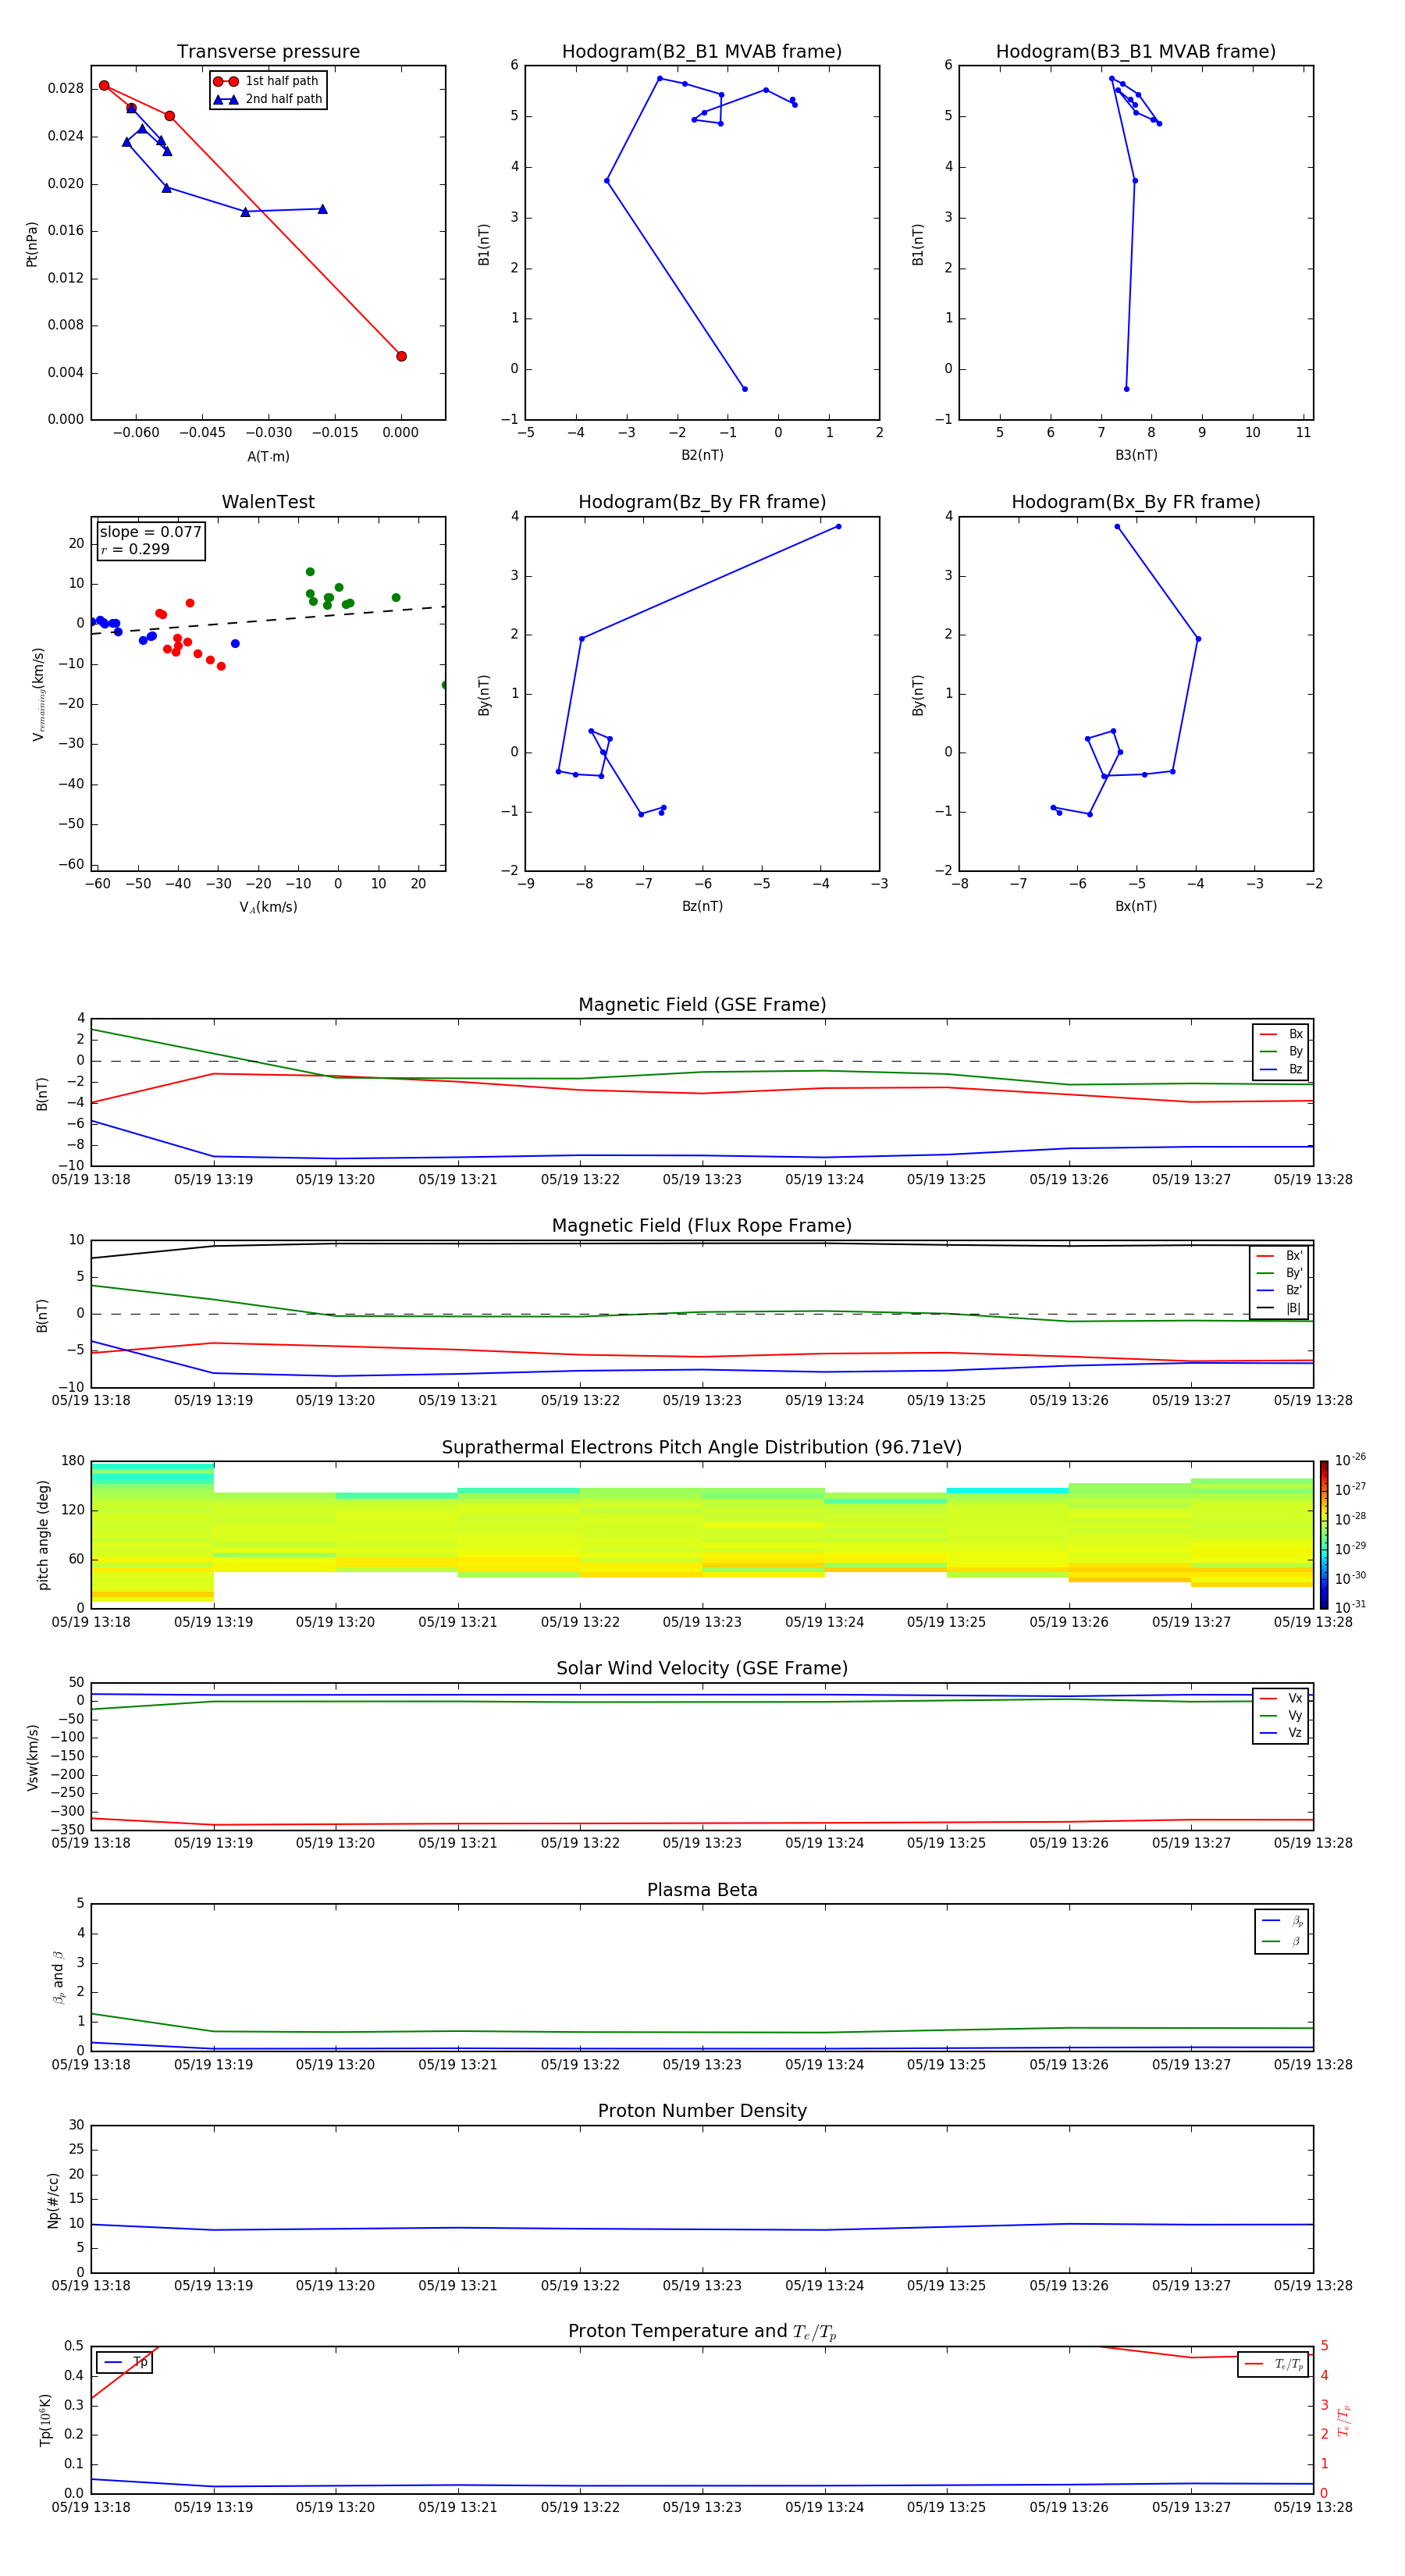Image resolution: width=1405 pixels, height=2576 pixels.
Task: Select the 'Te/Tp' legend entry
Action: [x=1274, y=2364]
